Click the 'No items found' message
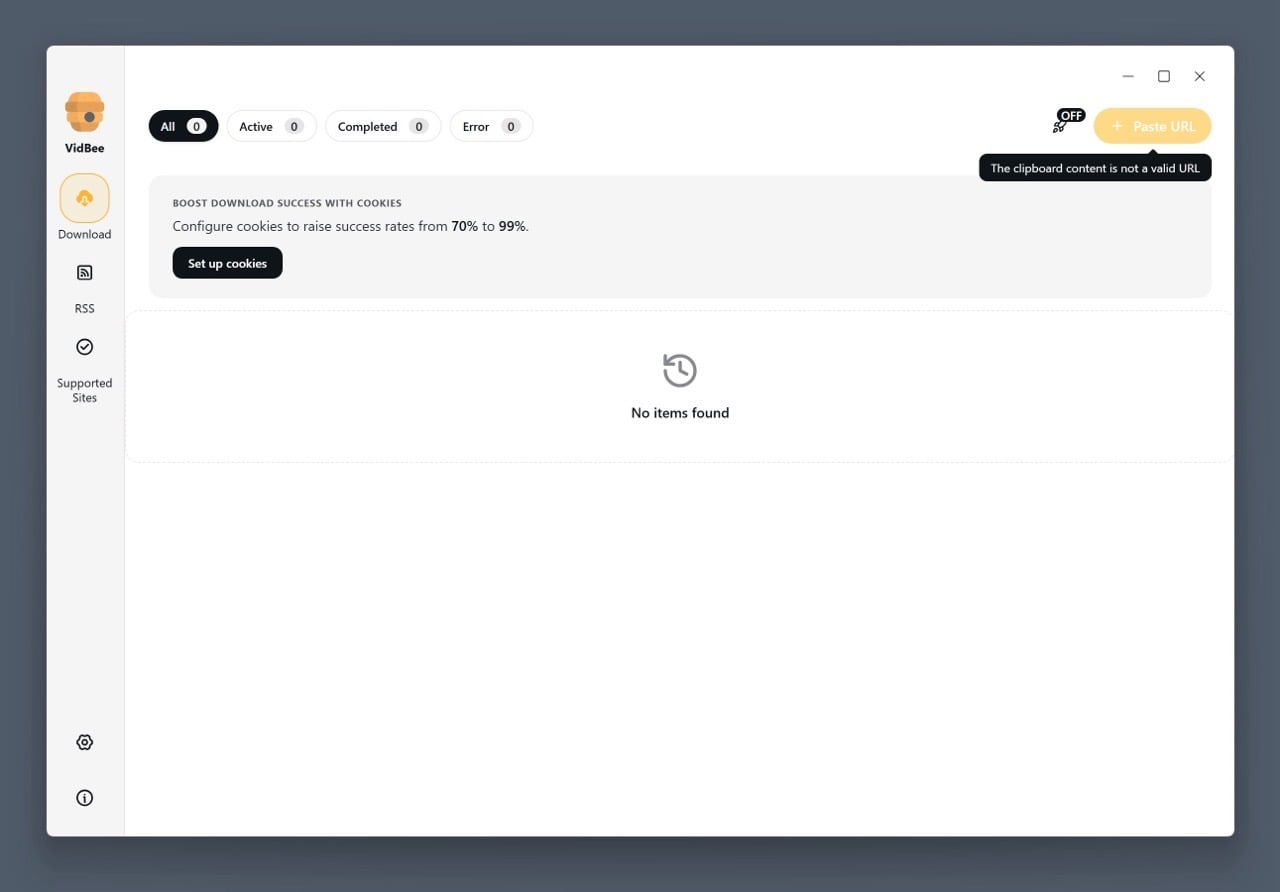Viewport: 1280px width, 892px height. (679, 413)
